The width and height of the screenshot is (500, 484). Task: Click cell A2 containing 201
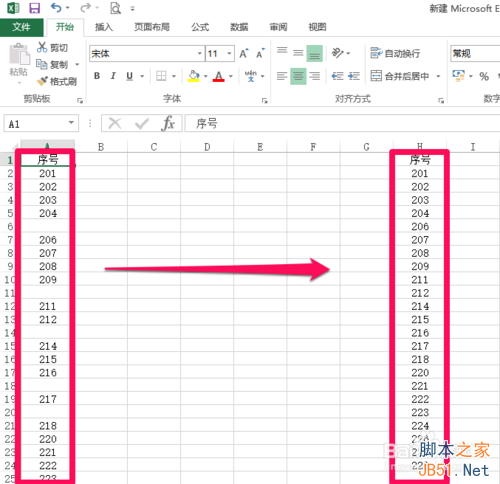47,173
